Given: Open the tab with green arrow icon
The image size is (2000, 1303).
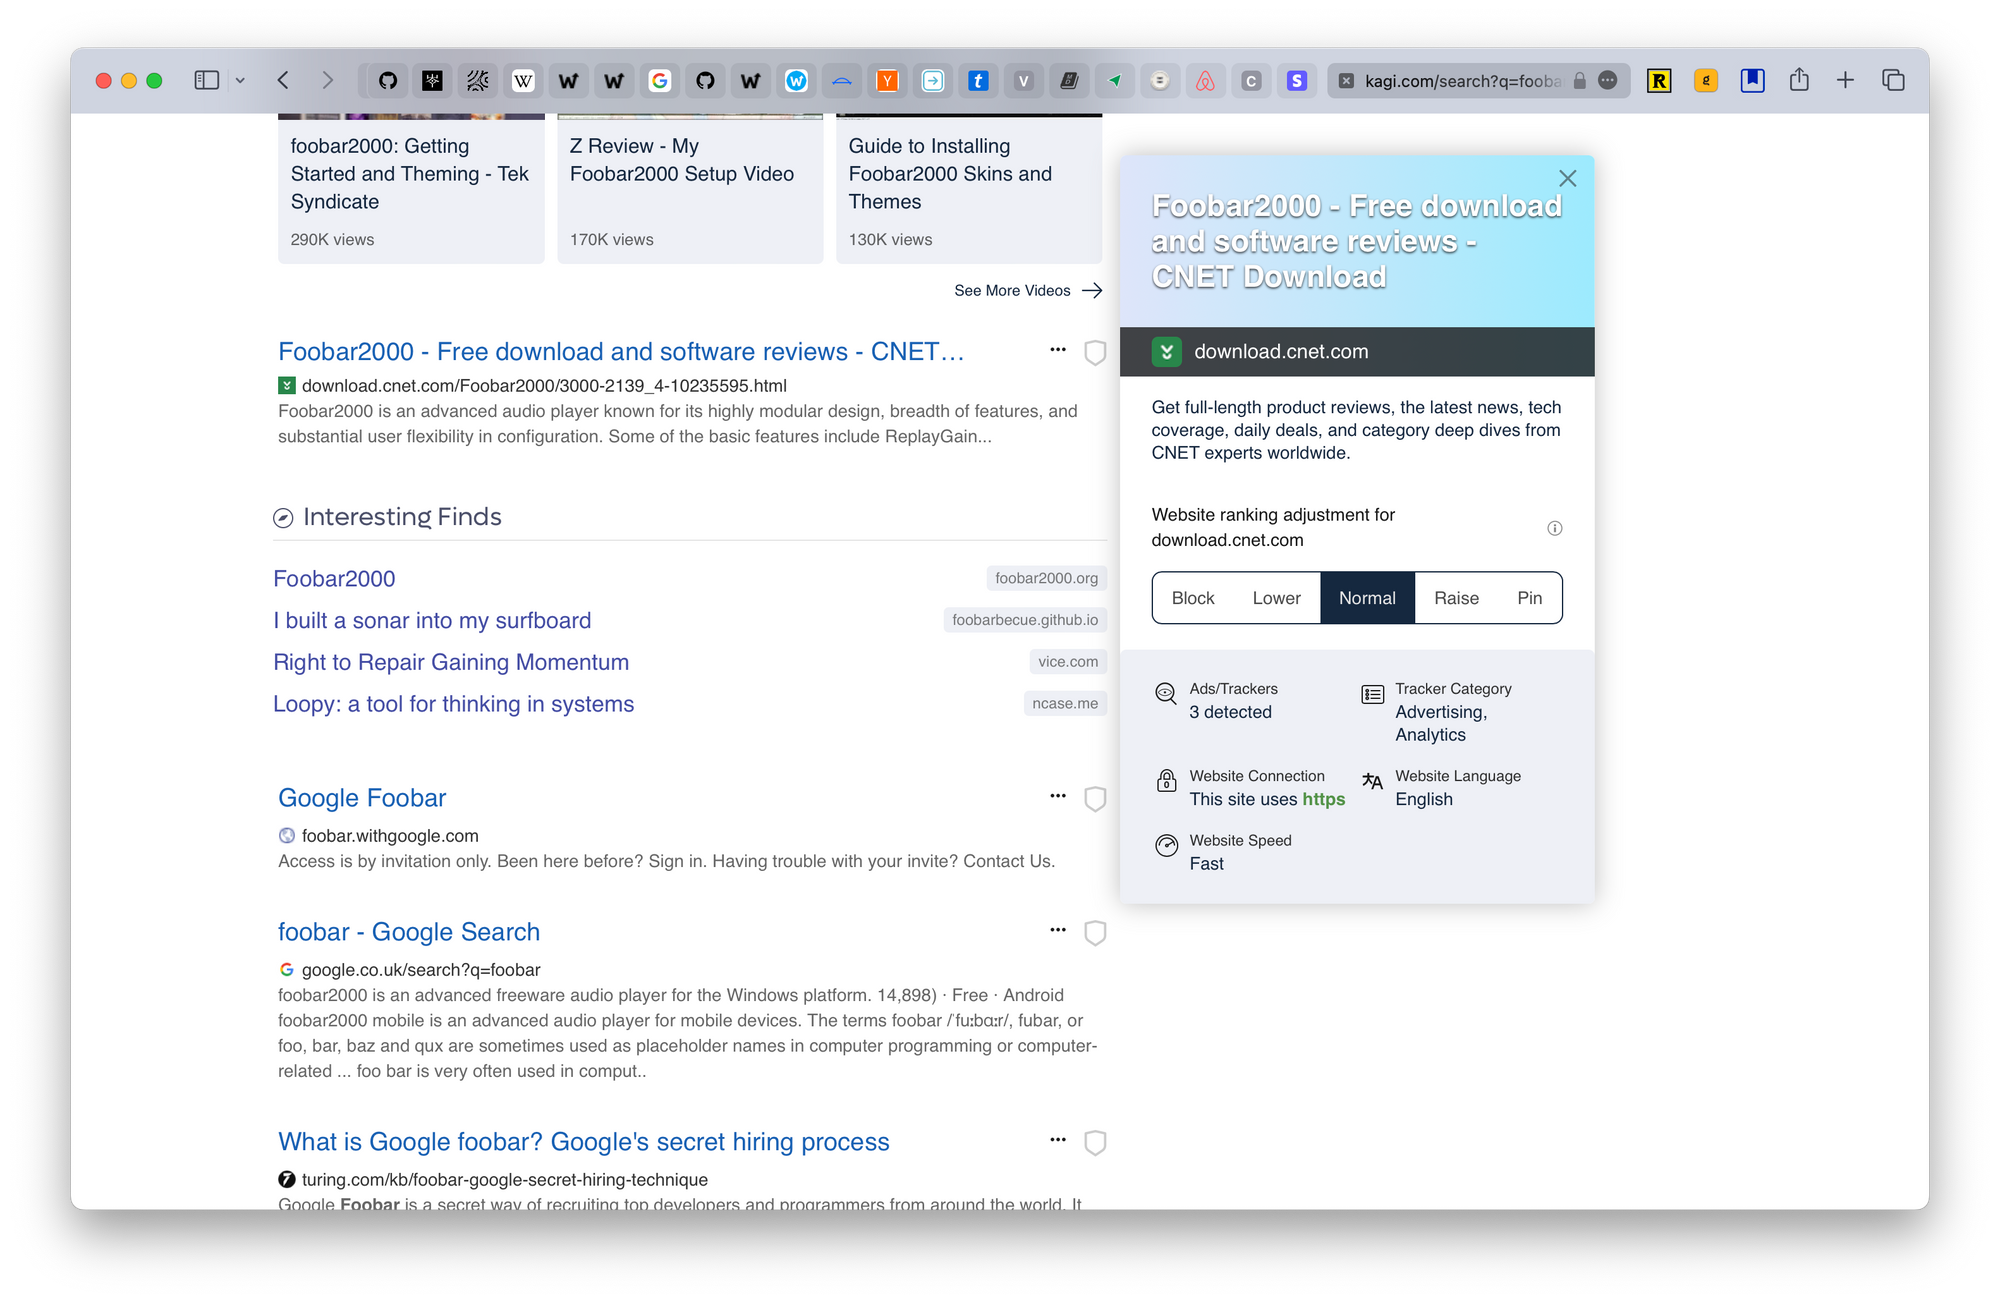Looking at the screenshot, I should pos(1115,81).
